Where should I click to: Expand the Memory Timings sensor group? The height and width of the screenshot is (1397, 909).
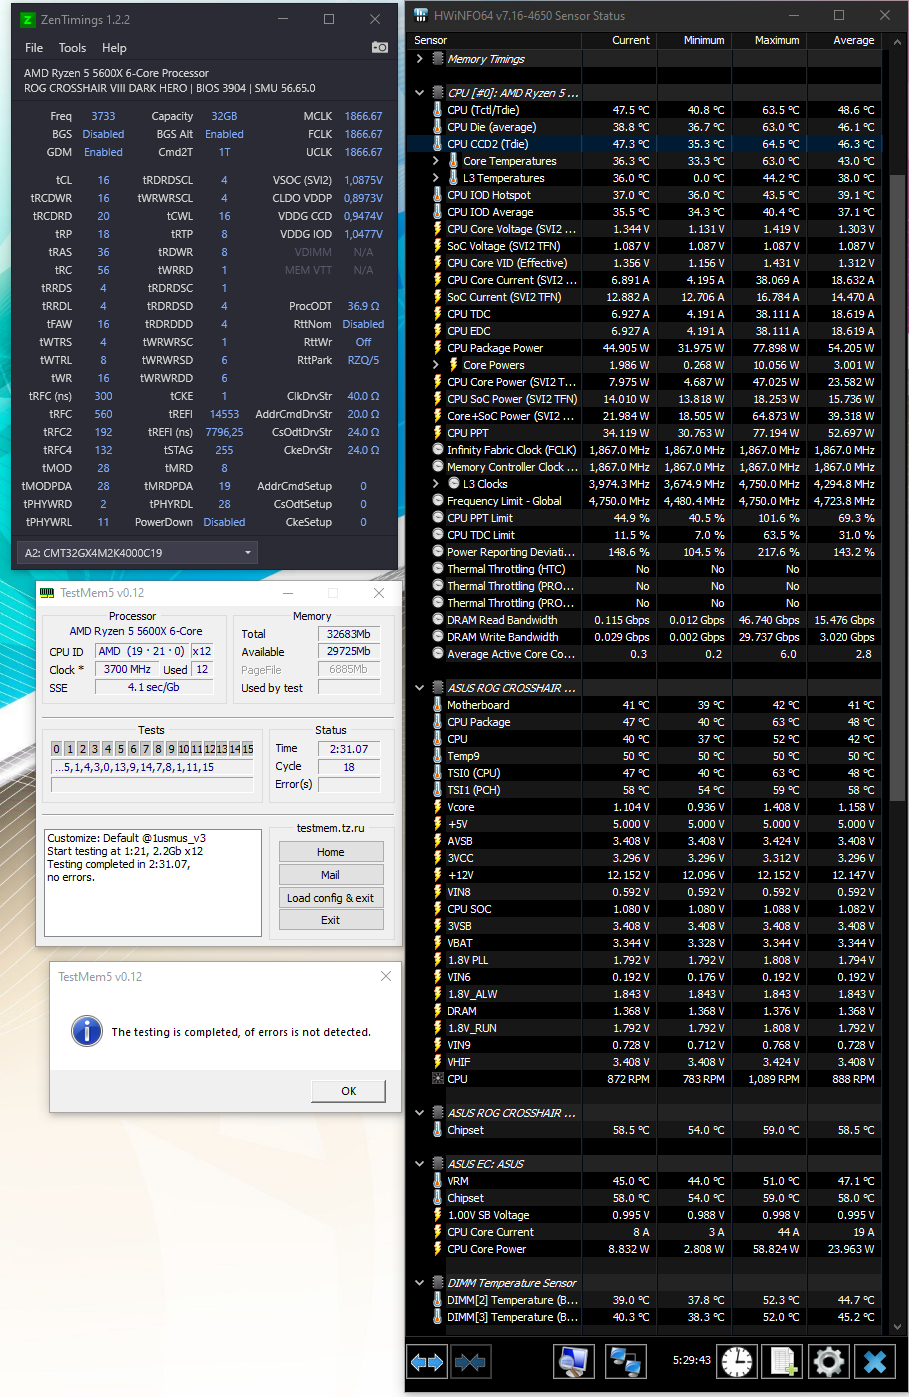(x=419, y=59)
